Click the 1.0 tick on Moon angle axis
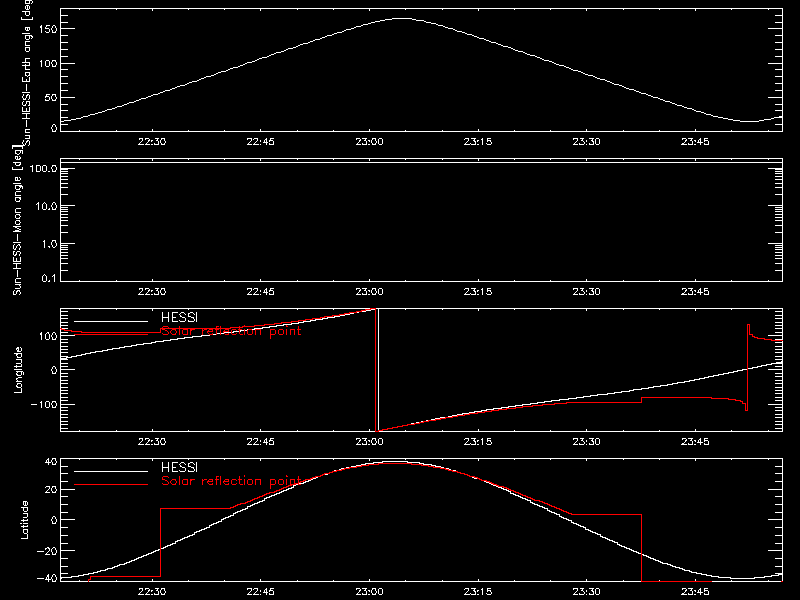 point(49,244)
